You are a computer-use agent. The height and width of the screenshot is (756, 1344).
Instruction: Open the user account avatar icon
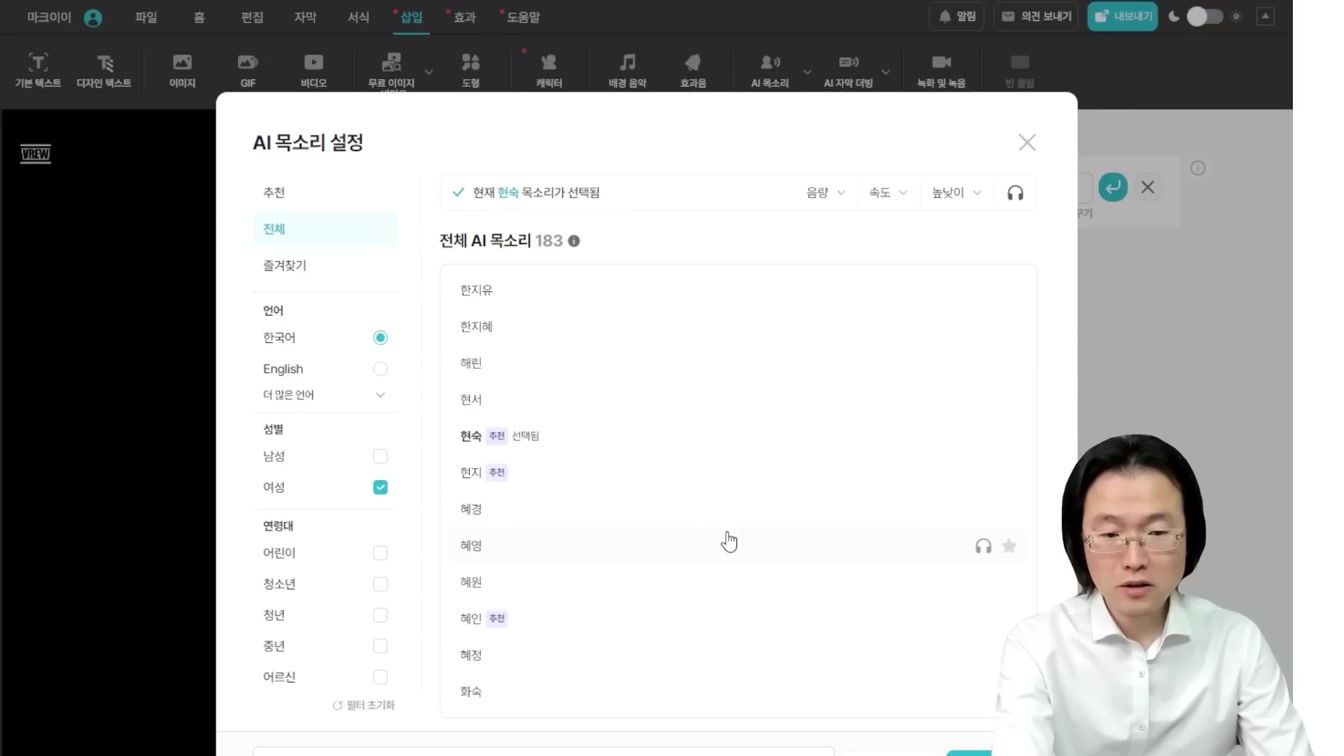[x=93, y=17]
